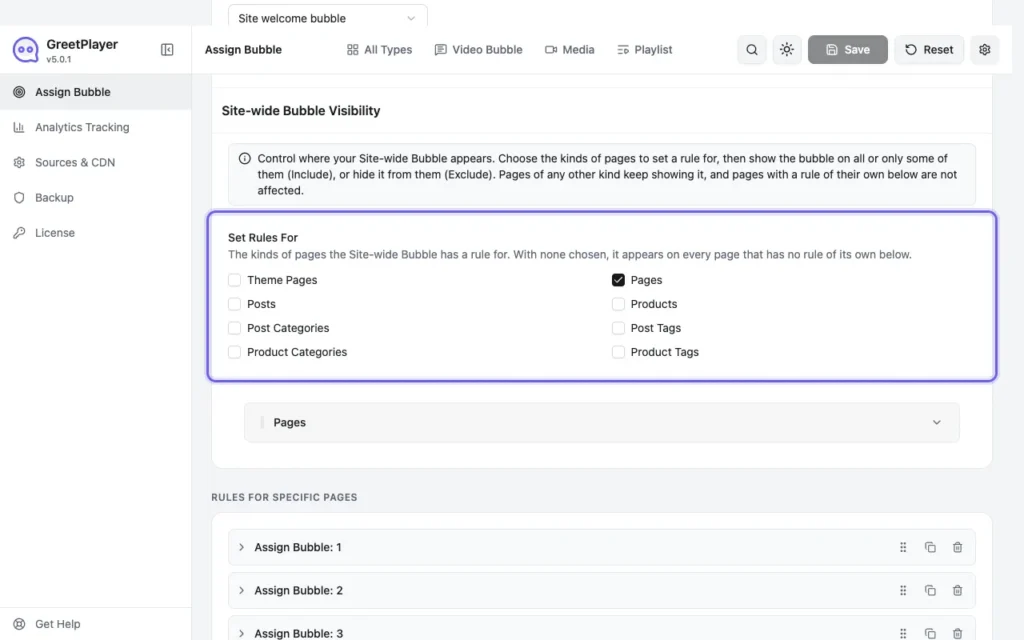Screen dimensions: 1024x640
Task: Open settings with the top-right gear icon
Action: [985, 50]
